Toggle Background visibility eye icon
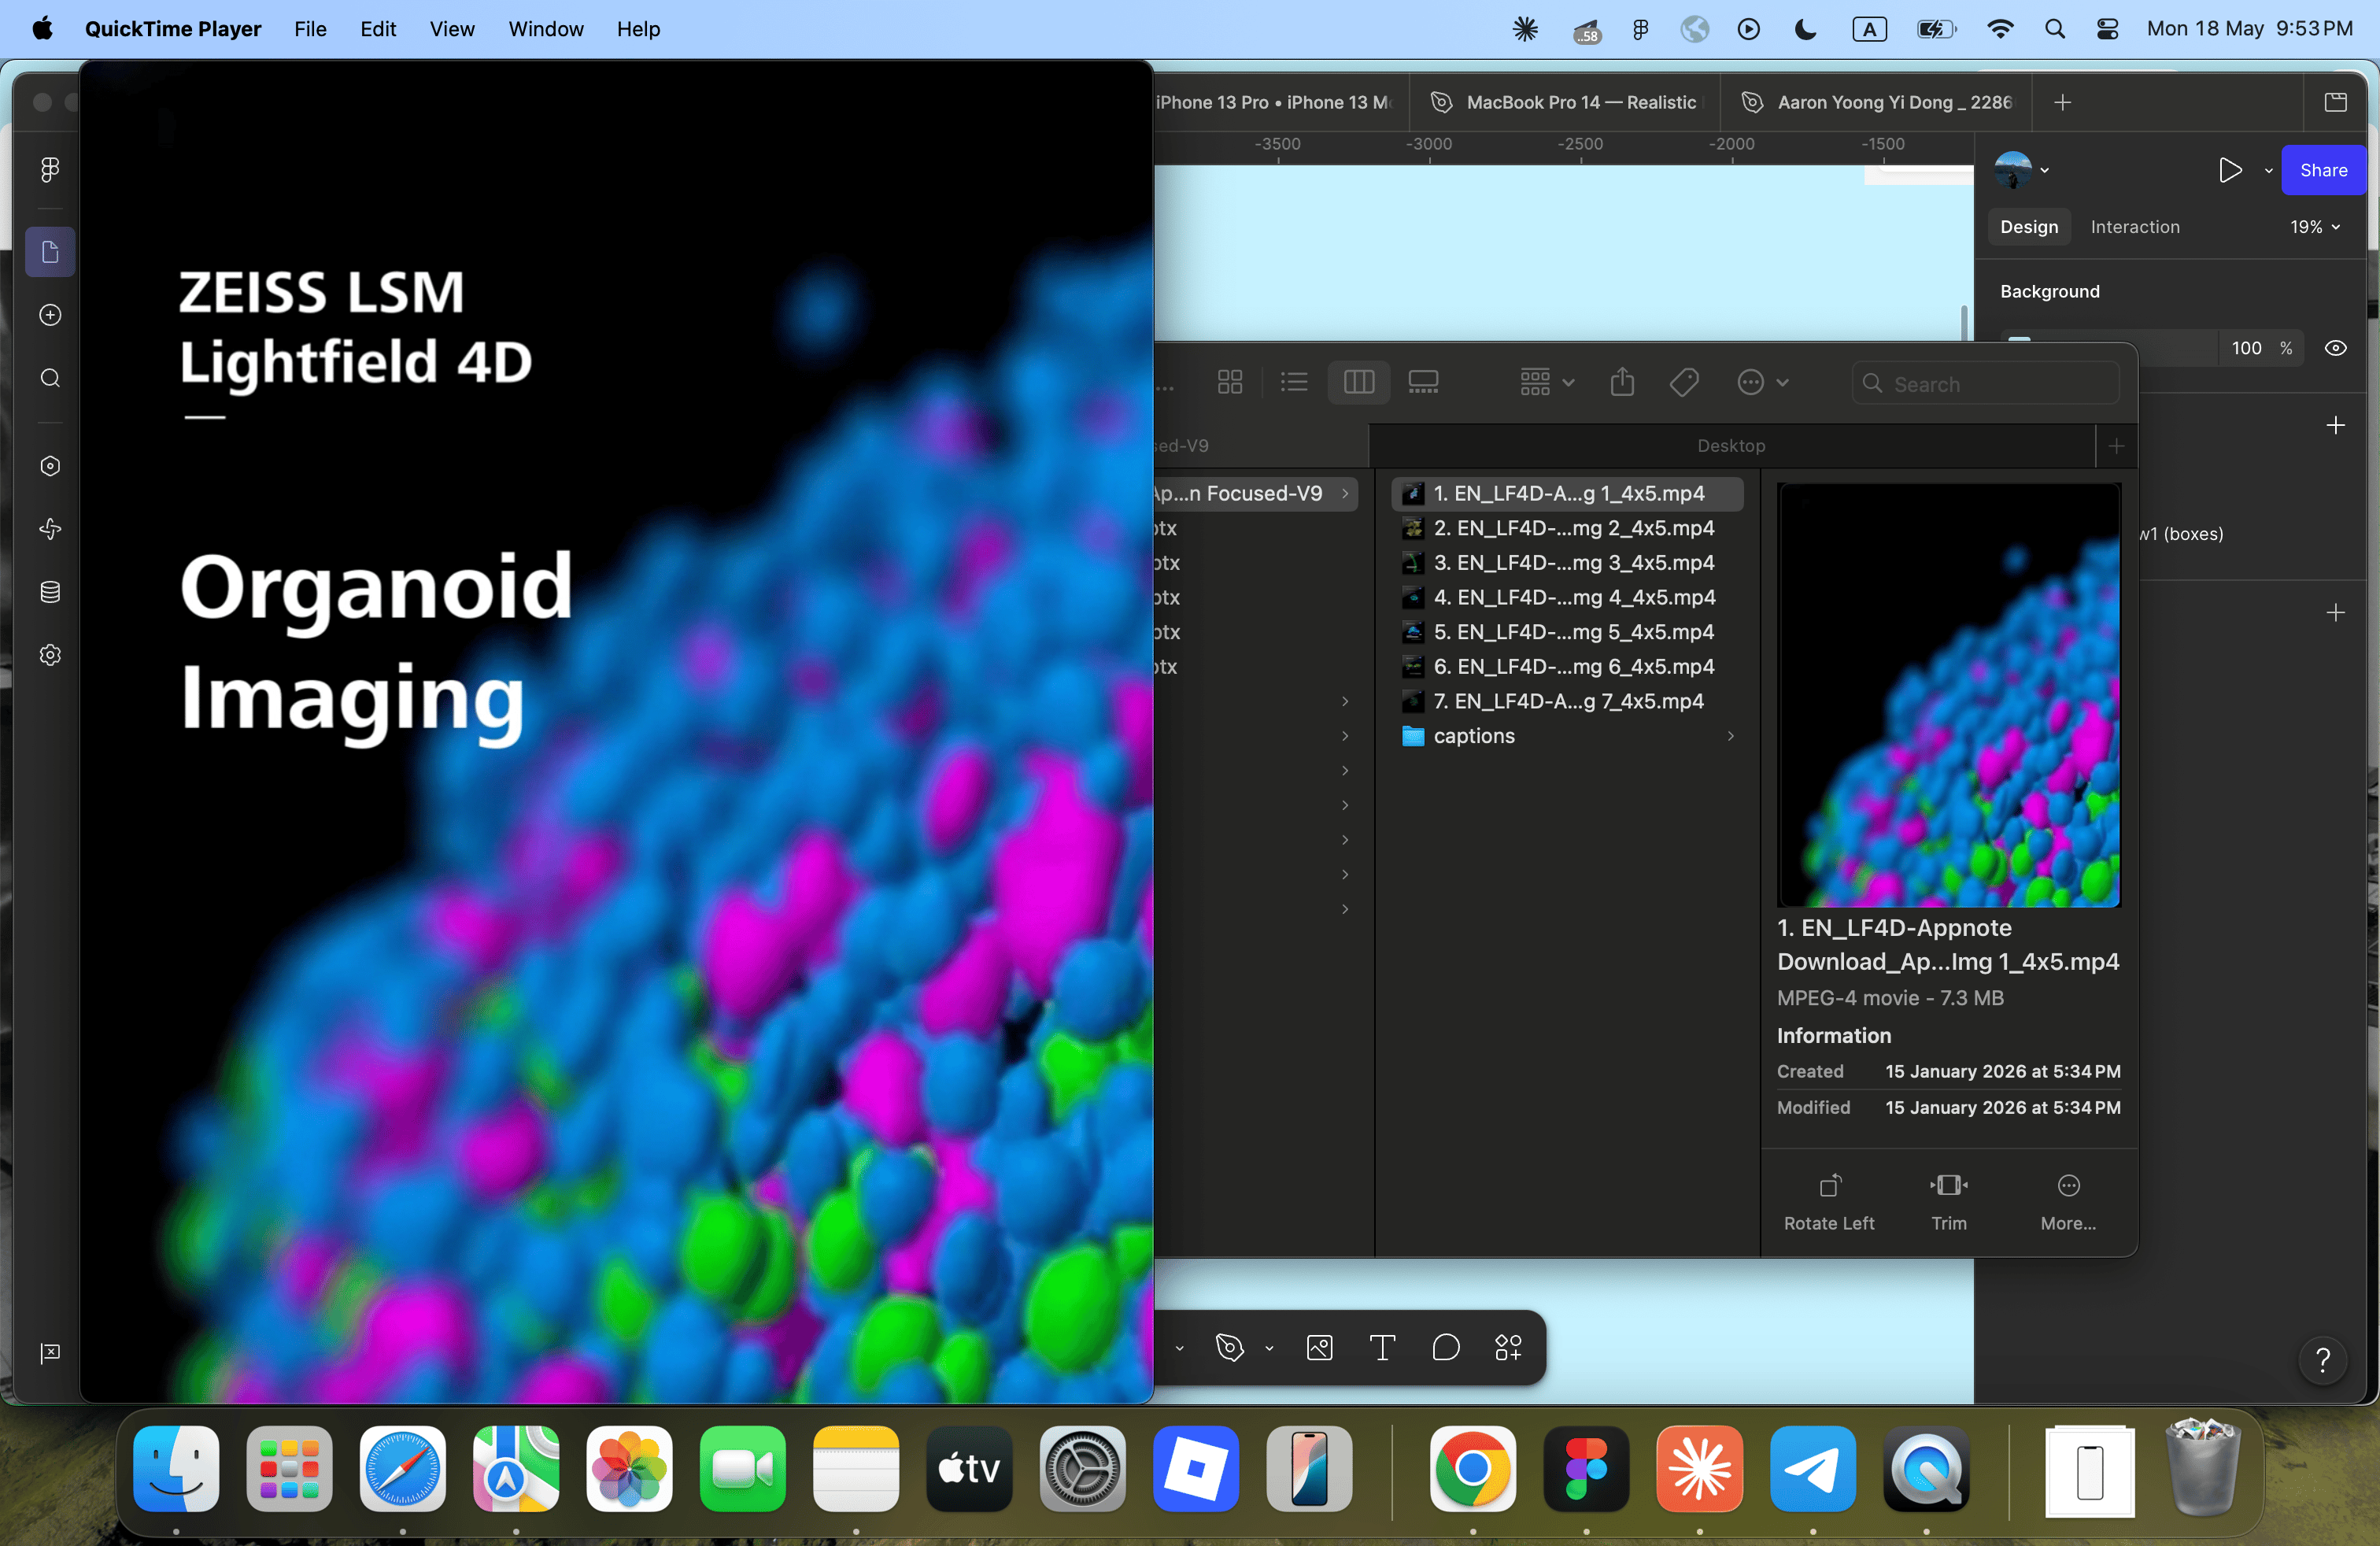 pos(2336,348)
